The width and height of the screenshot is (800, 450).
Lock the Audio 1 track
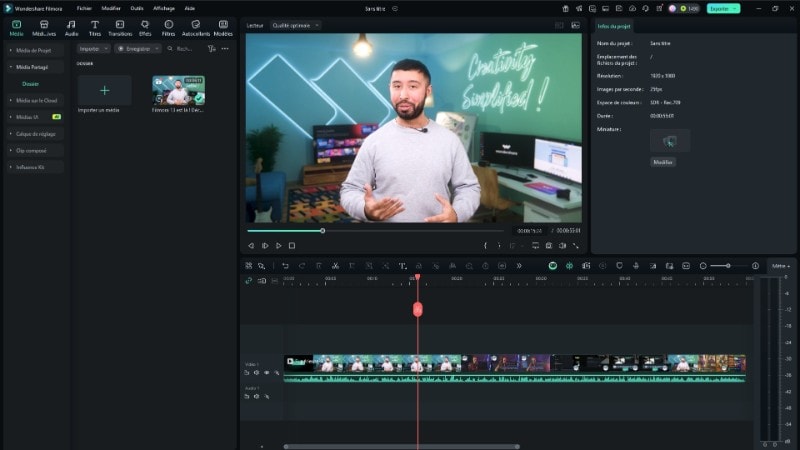247,396
